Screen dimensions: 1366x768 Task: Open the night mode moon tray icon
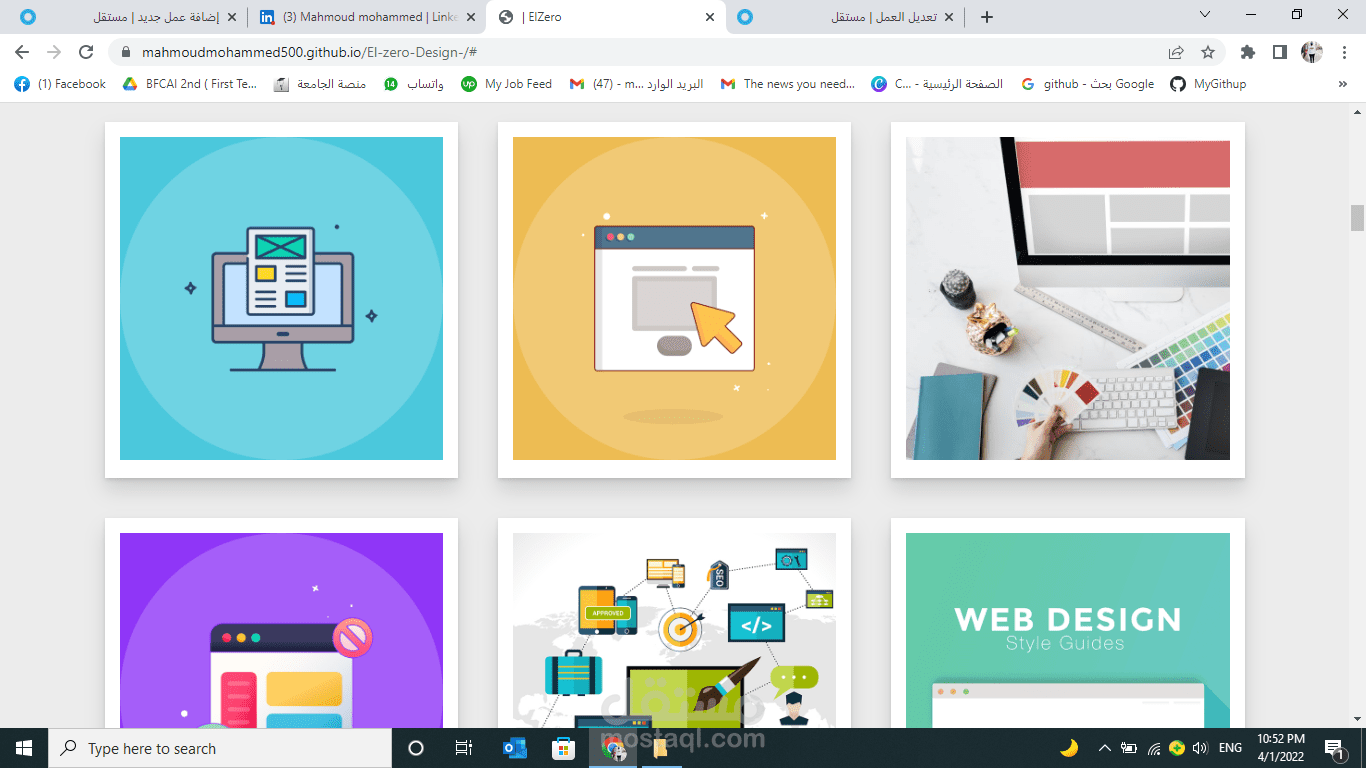[x=1069, y=748]
